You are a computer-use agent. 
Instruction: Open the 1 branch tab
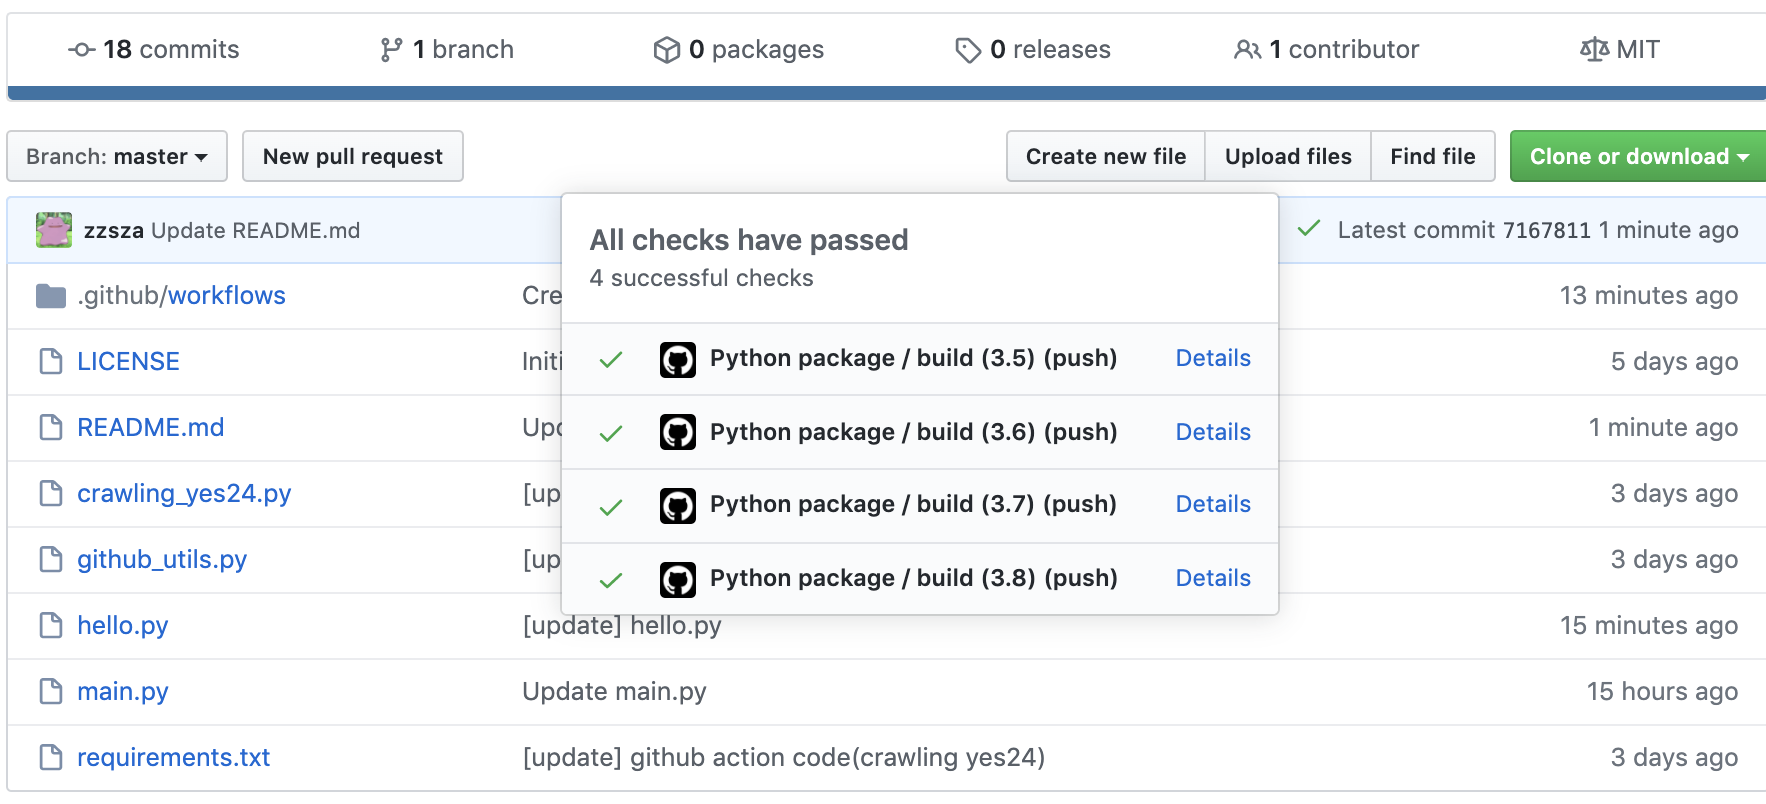[447, 50]
